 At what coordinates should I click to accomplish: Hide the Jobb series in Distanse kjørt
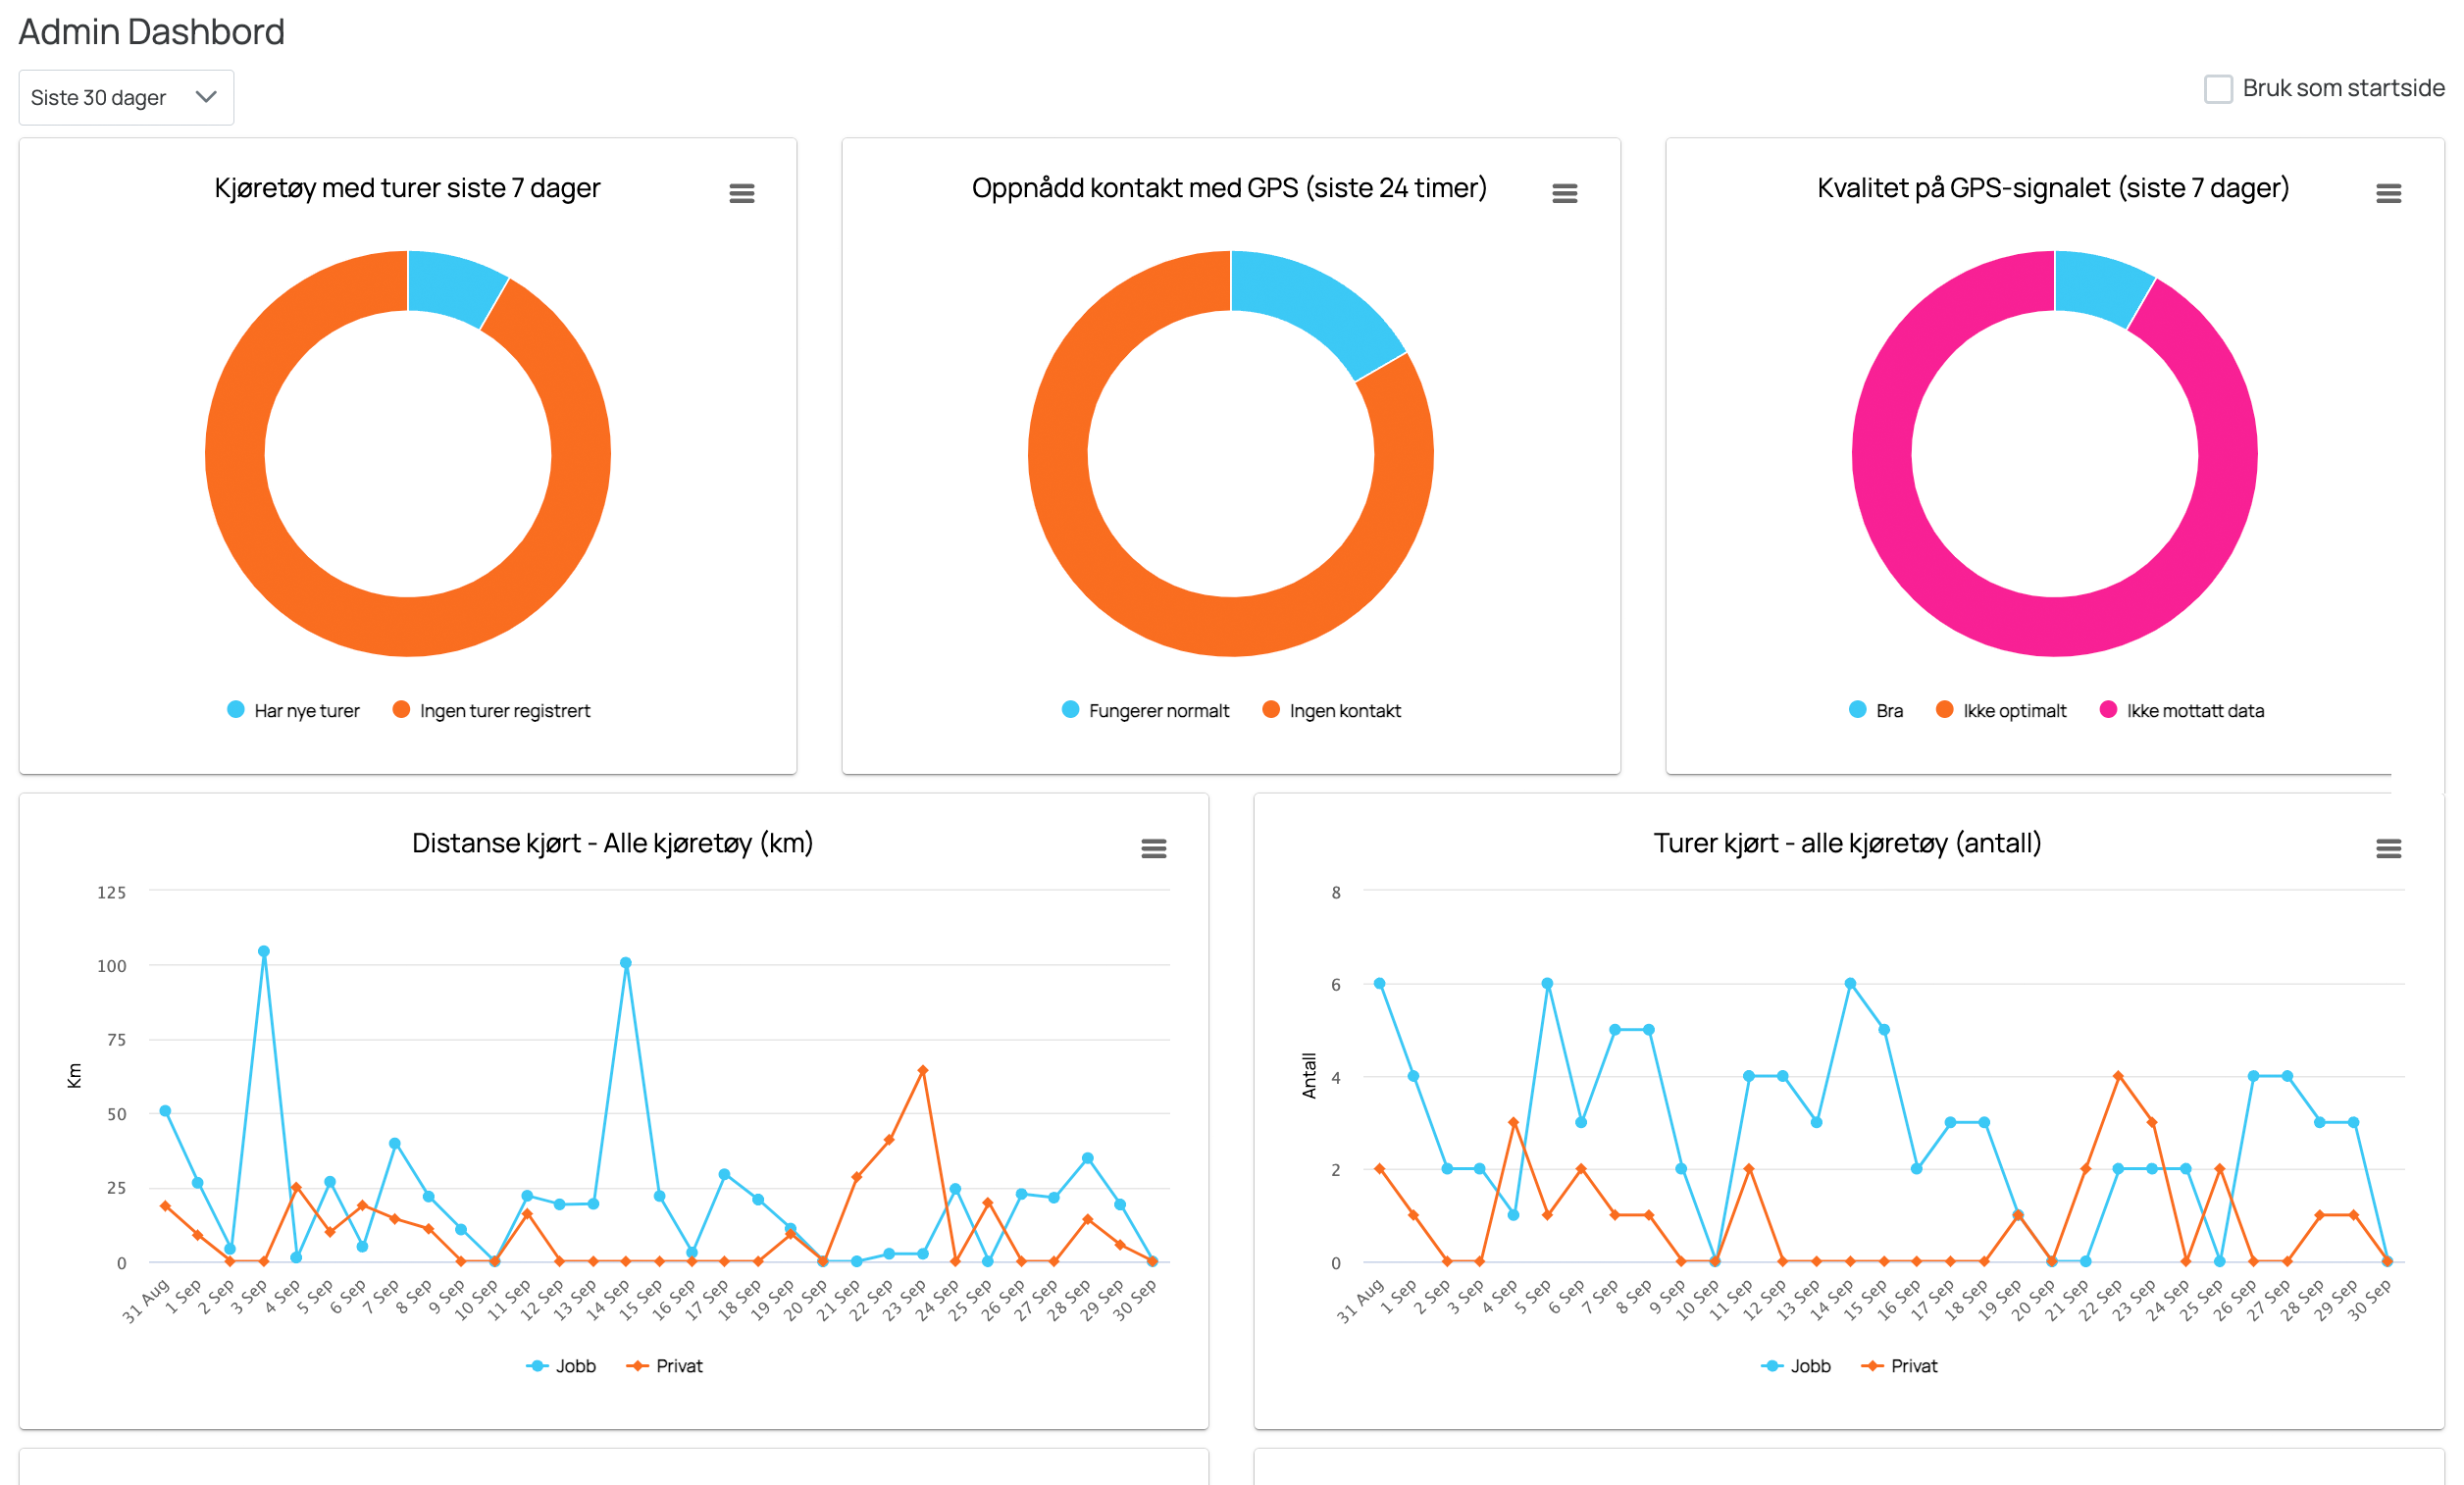click(560, 1365)
